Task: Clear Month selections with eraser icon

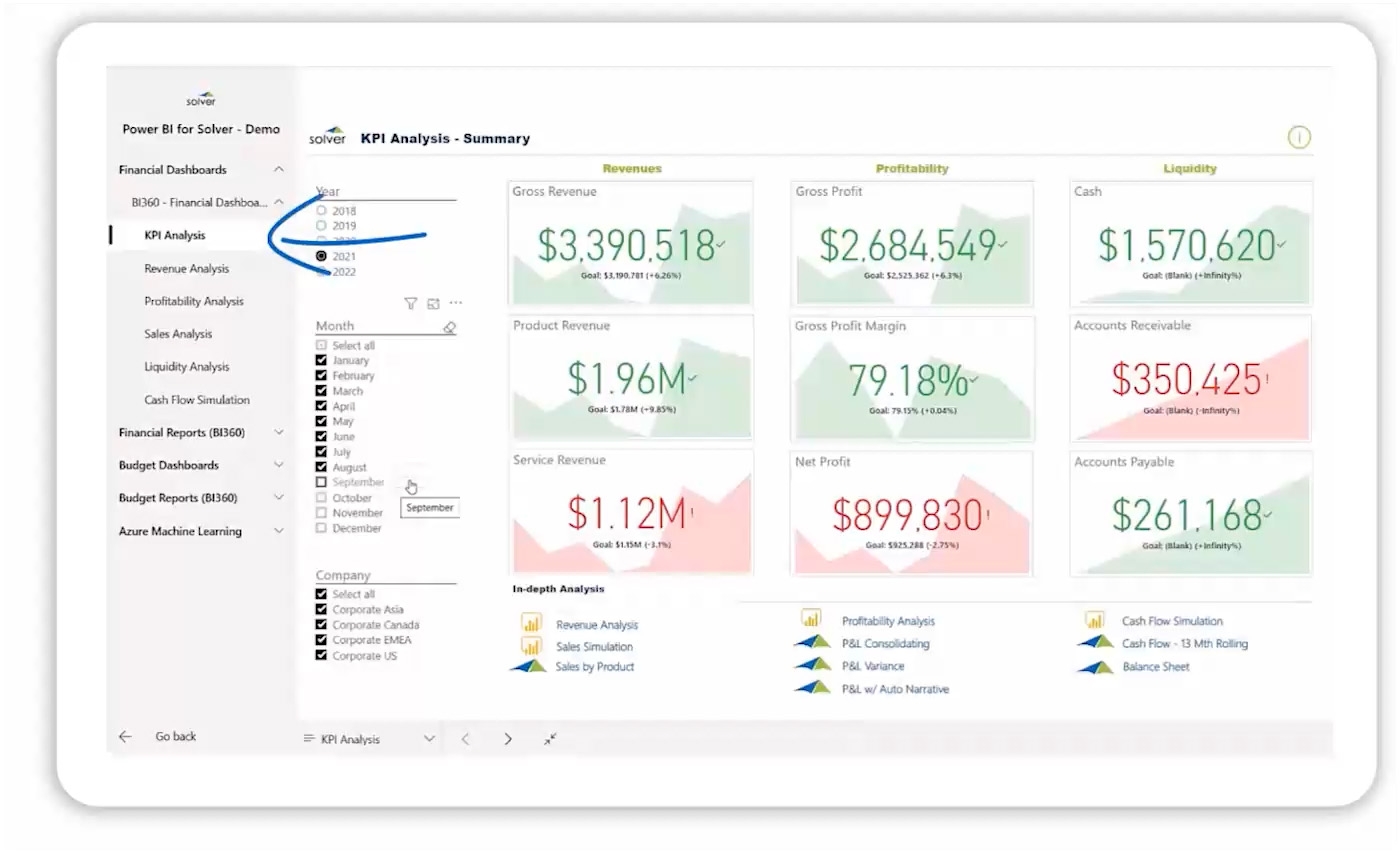Action: point(449,327)
